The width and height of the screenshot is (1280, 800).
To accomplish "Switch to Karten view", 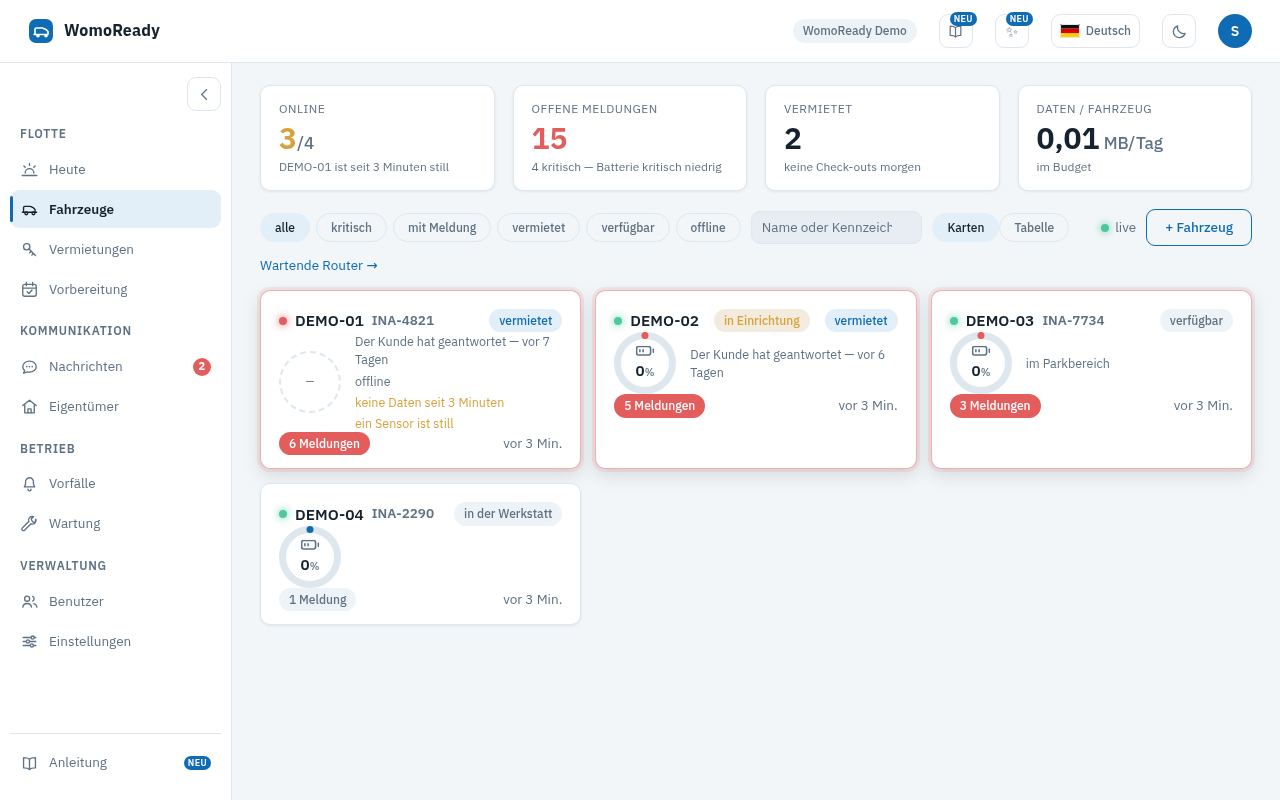I will 966,228.
